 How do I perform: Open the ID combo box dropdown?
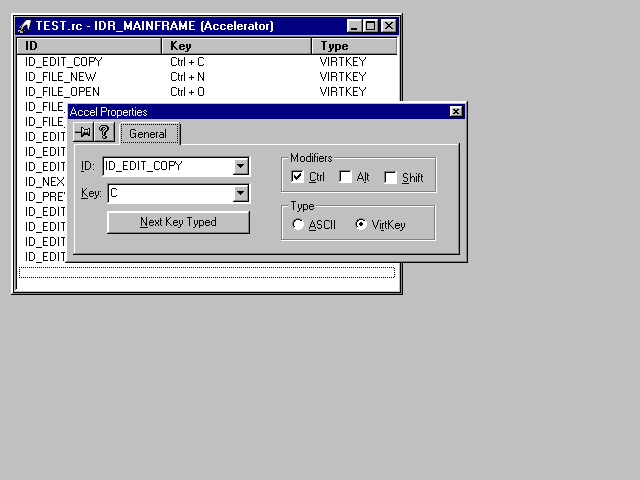coord(240,167)
